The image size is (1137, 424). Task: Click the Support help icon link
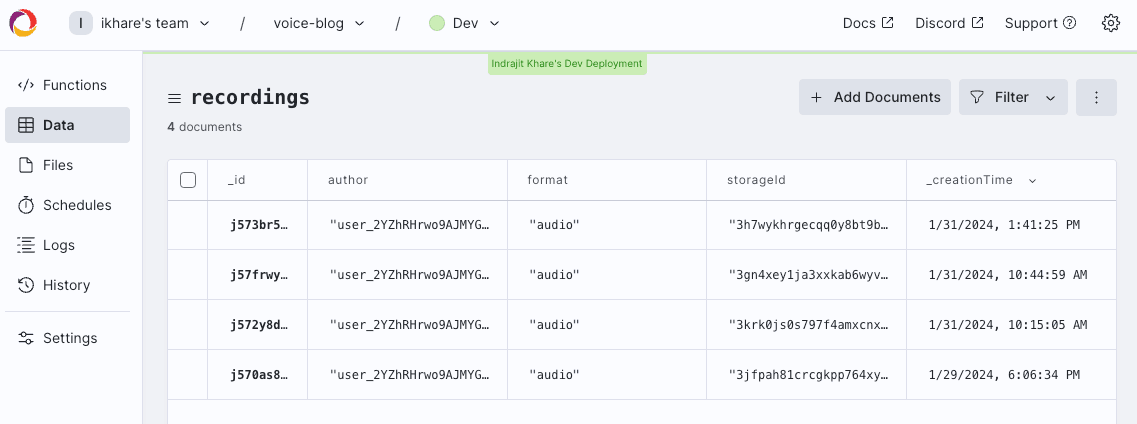[1040, 23]
